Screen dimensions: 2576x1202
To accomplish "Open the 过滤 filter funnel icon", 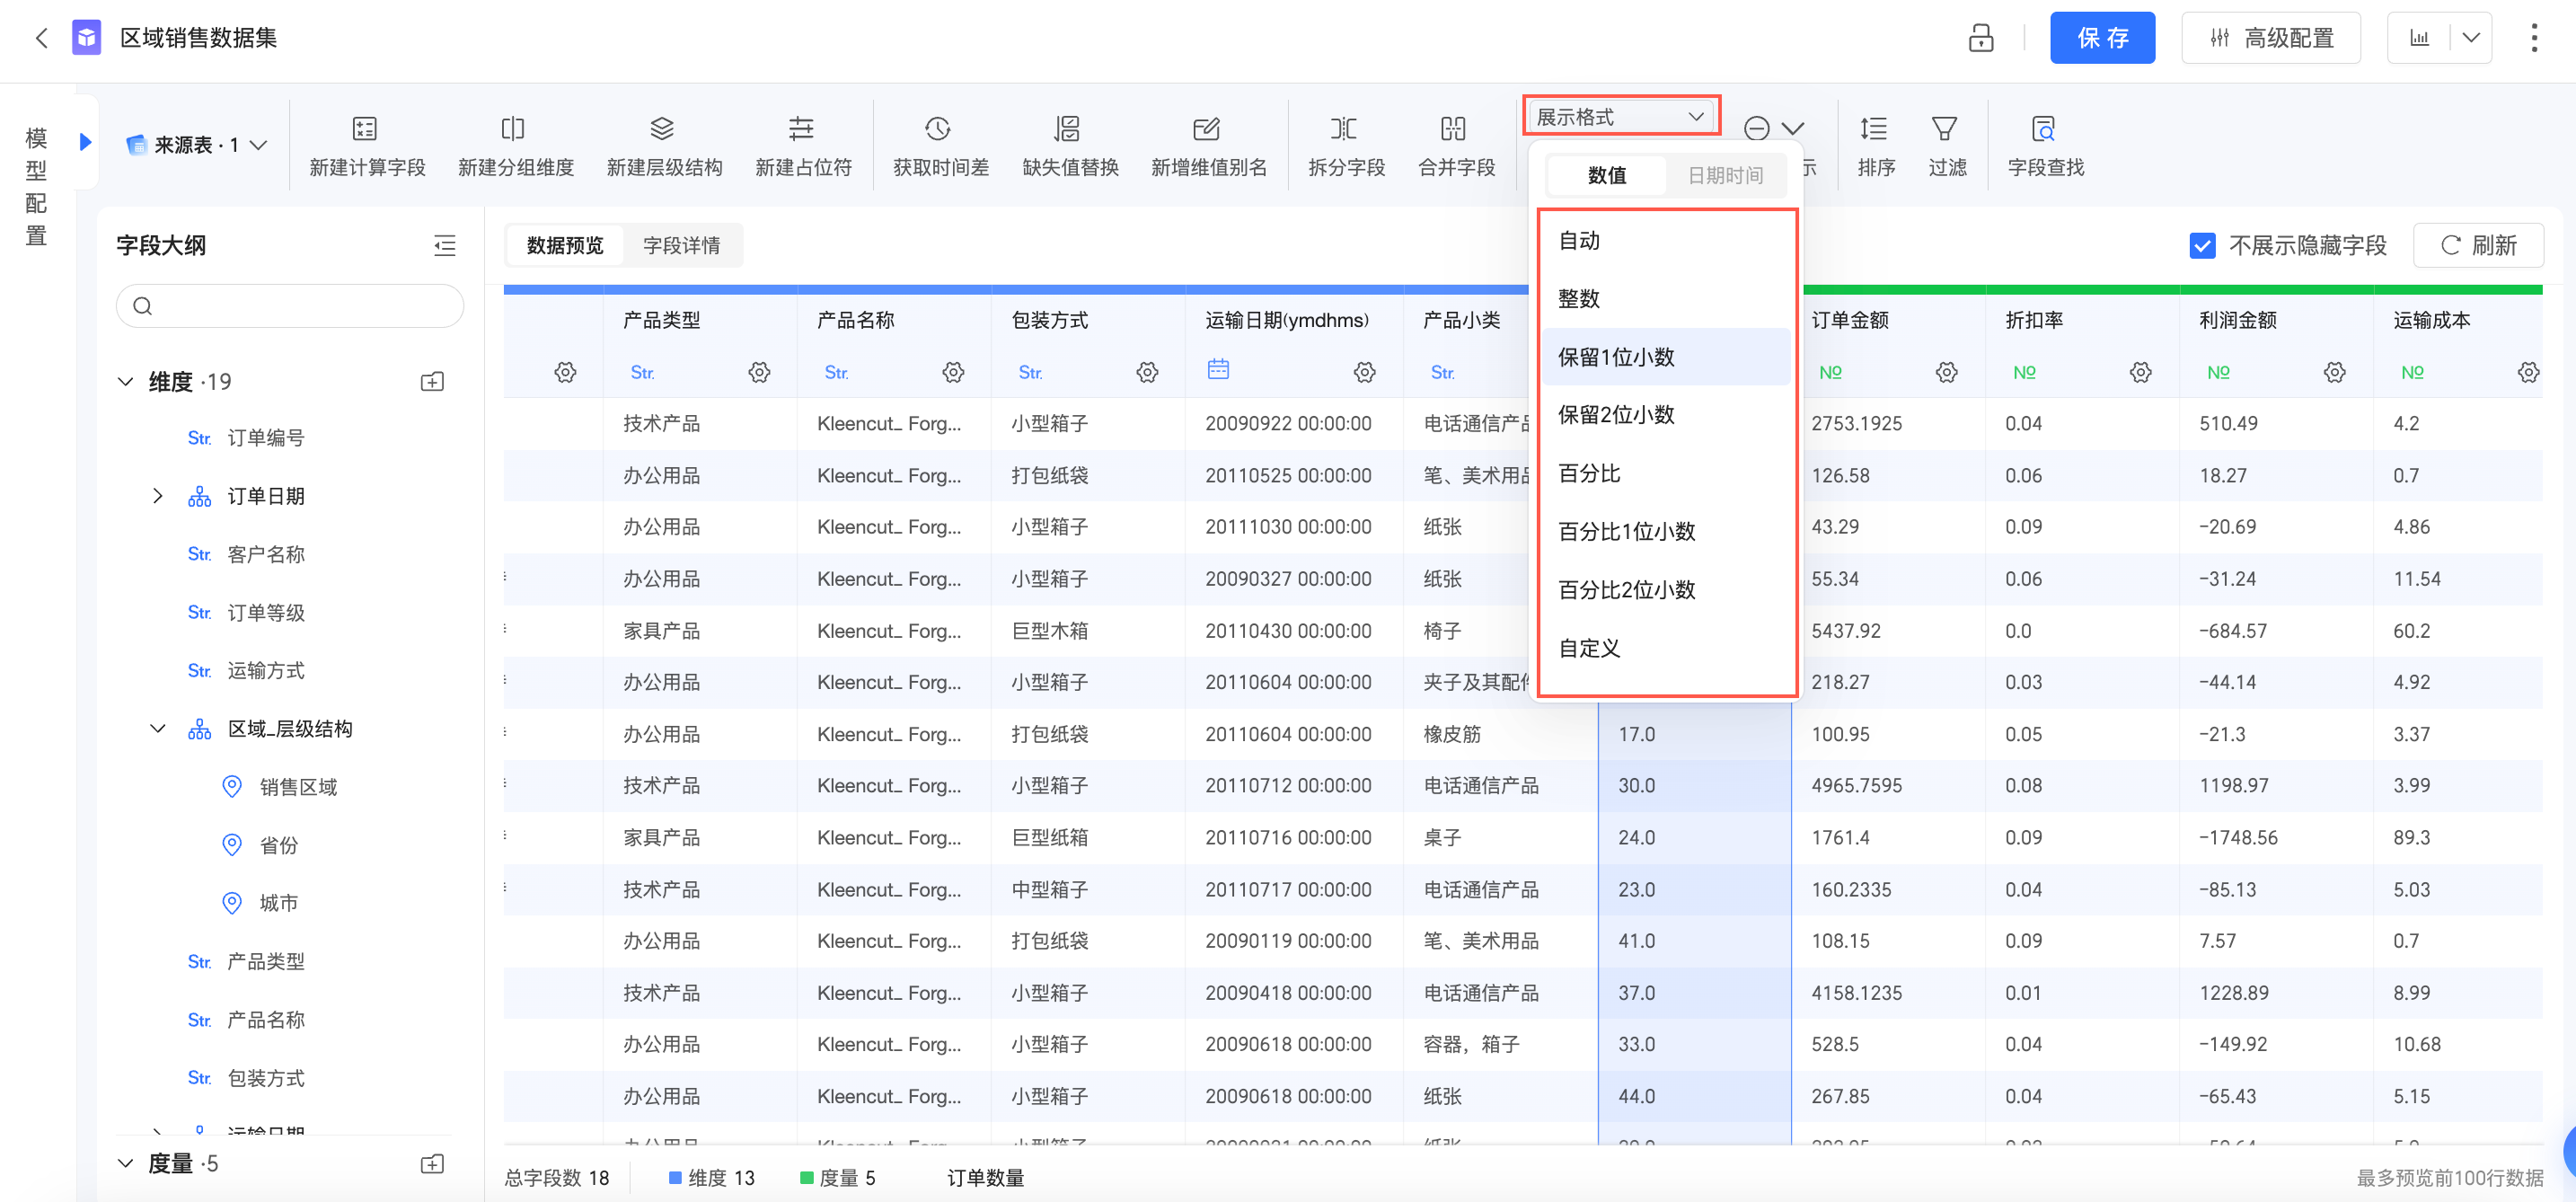I will 1944,129.
